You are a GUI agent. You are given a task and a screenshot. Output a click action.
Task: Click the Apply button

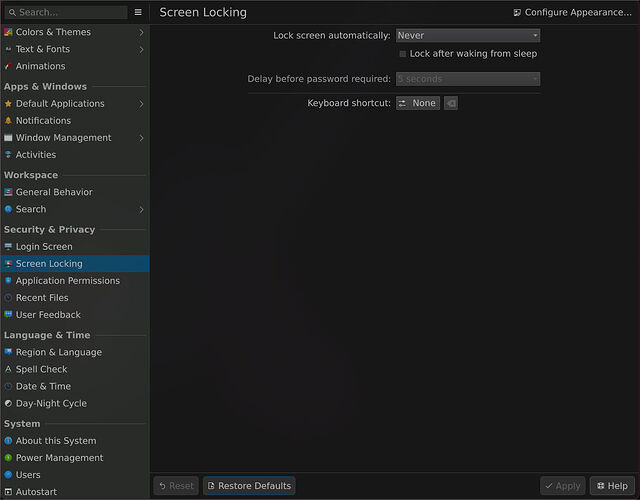[x=563, y=486]
